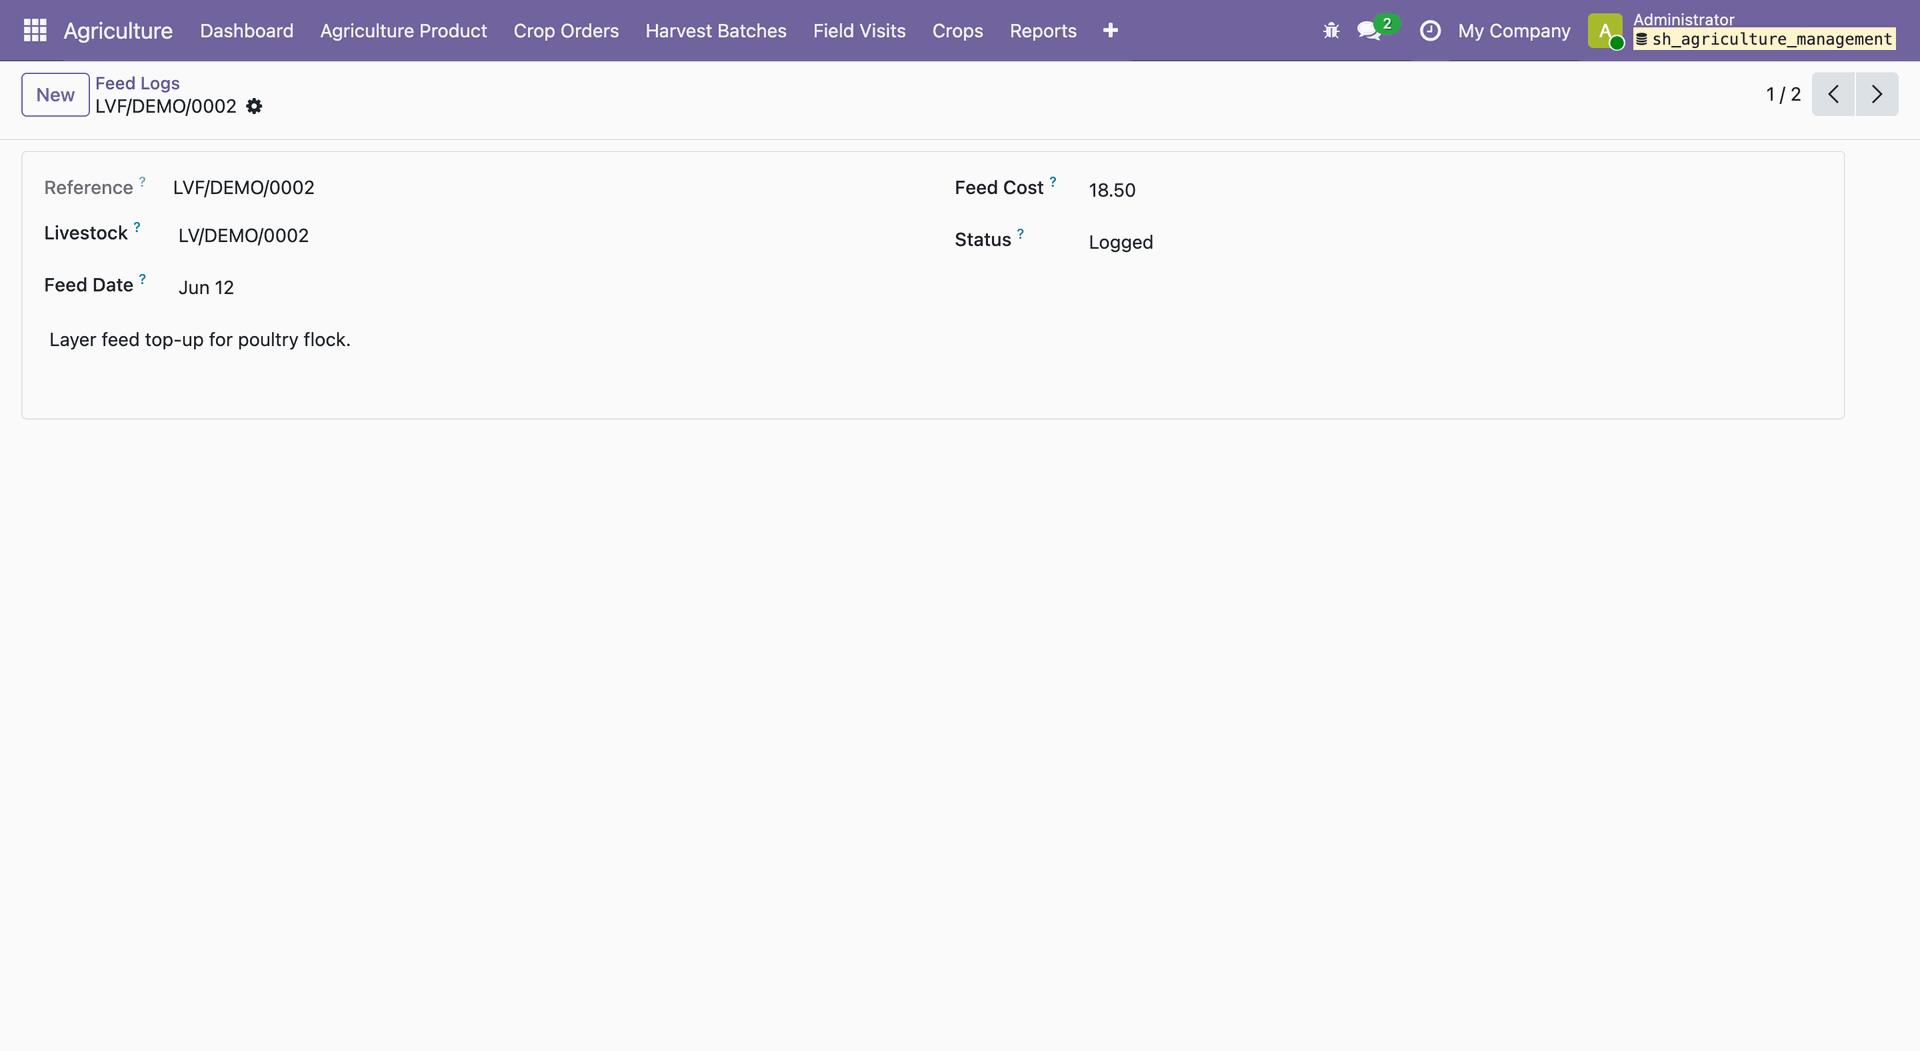
Task: Click the 1 / 2 pager counter
Action: [x=1783, y=94]
